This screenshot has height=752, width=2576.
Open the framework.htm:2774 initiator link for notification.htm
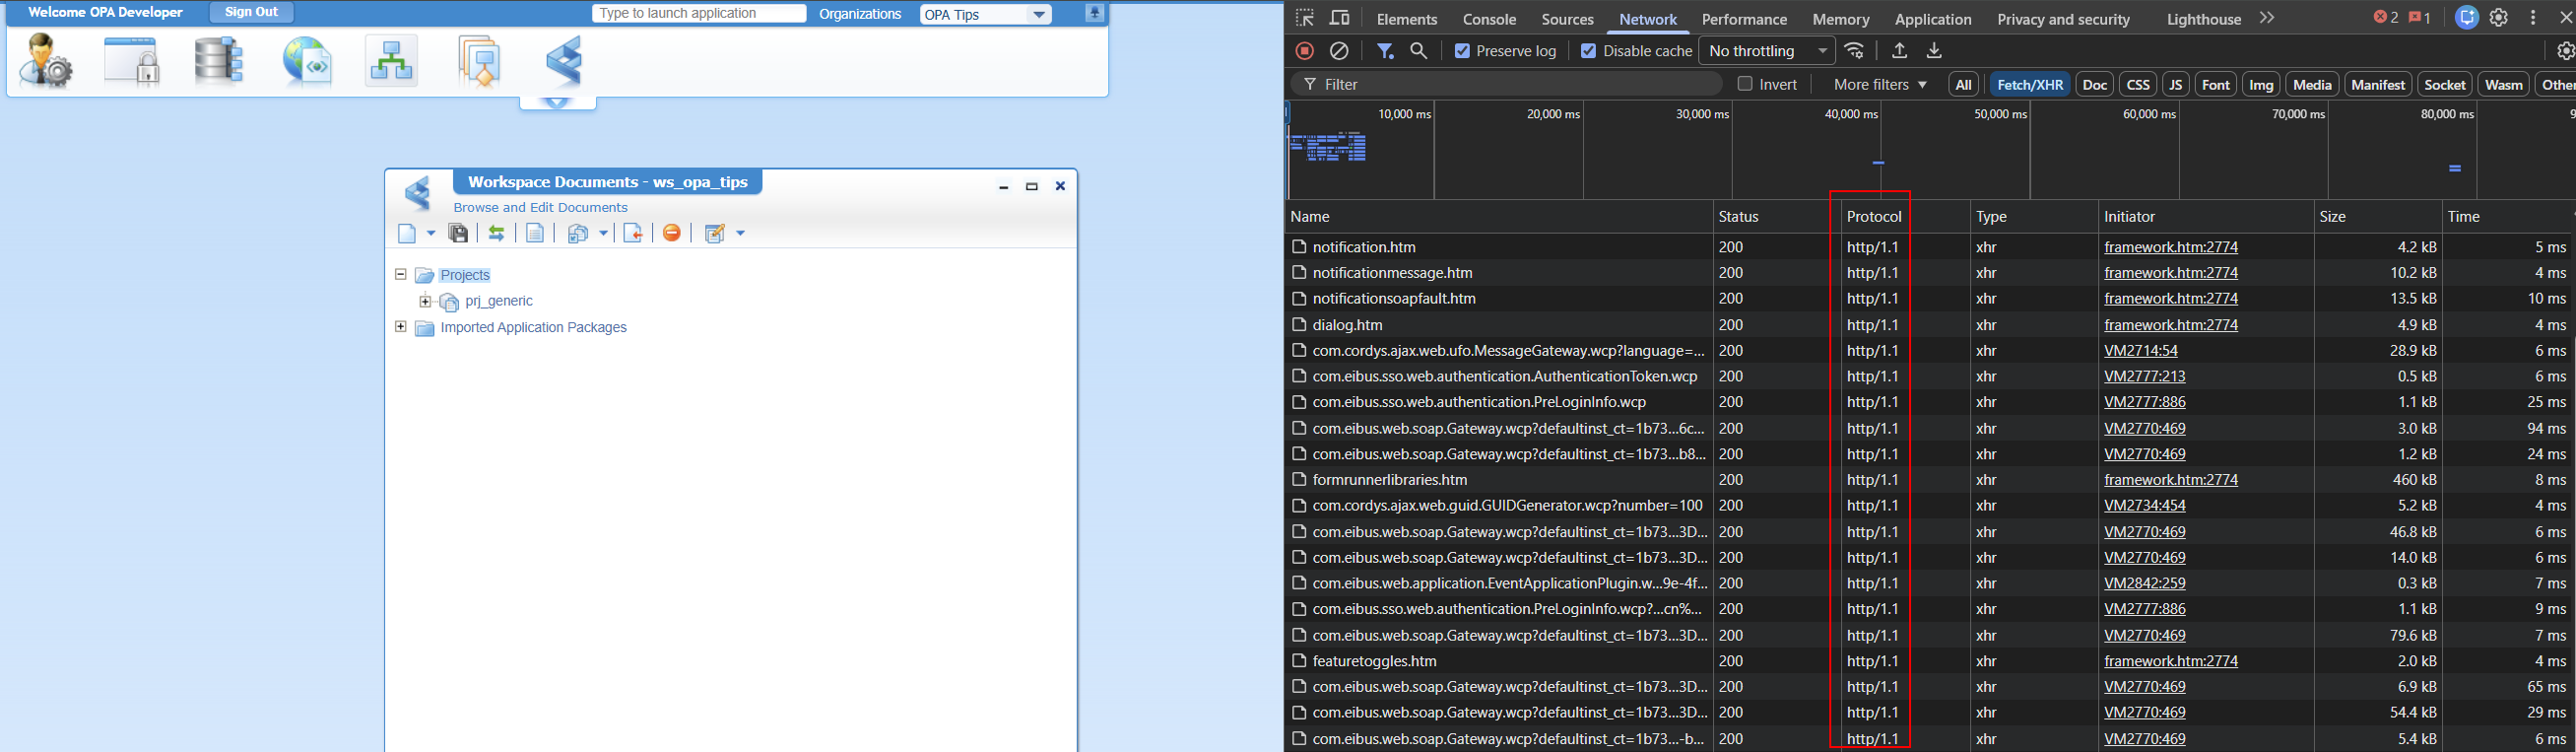(2170, 247)
